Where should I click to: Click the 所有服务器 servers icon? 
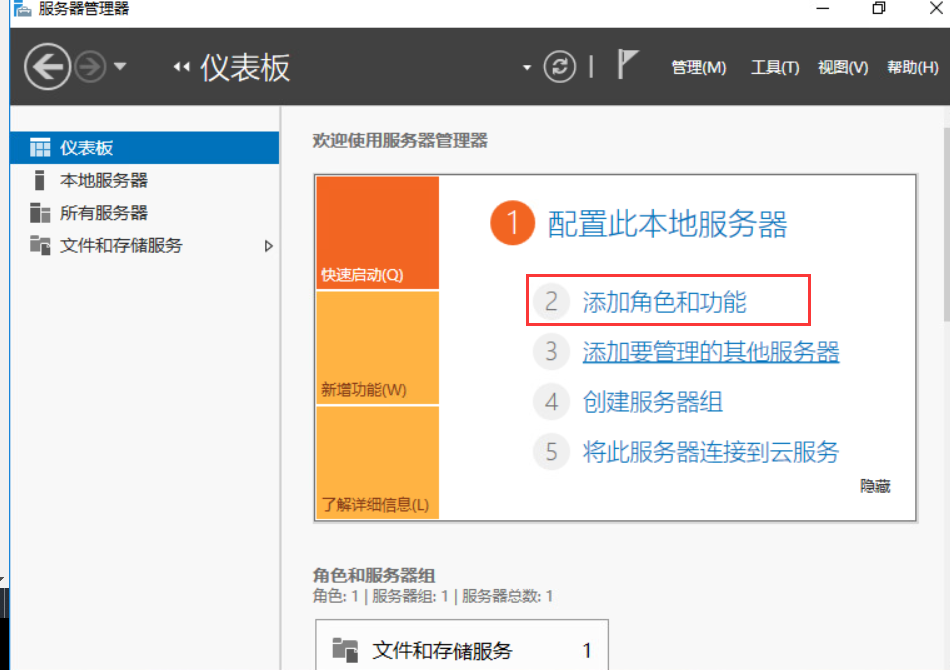click(x=40, y=213)
